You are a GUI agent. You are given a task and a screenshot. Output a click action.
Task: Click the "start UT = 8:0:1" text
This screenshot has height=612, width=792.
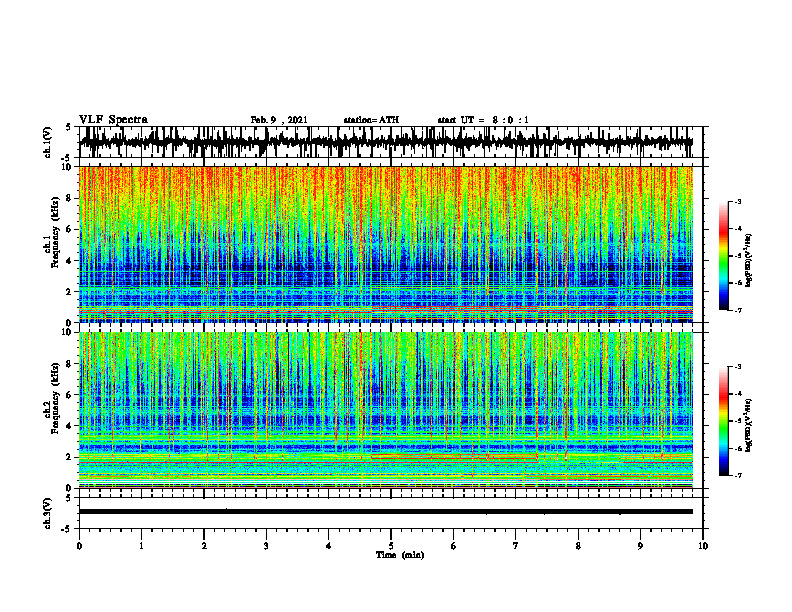tap(483, 120)
